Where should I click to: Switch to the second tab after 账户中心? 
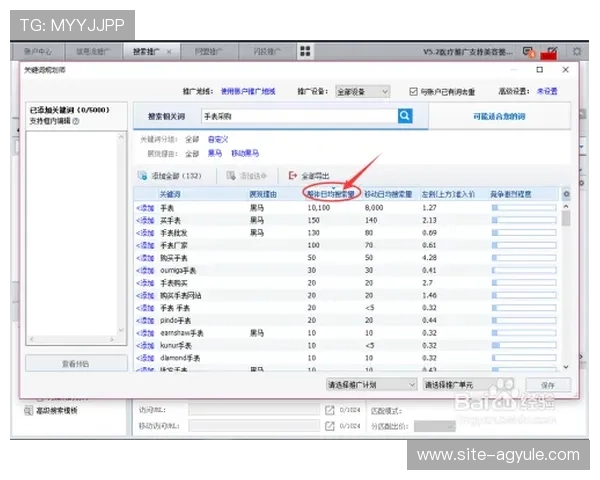(92, 52)
